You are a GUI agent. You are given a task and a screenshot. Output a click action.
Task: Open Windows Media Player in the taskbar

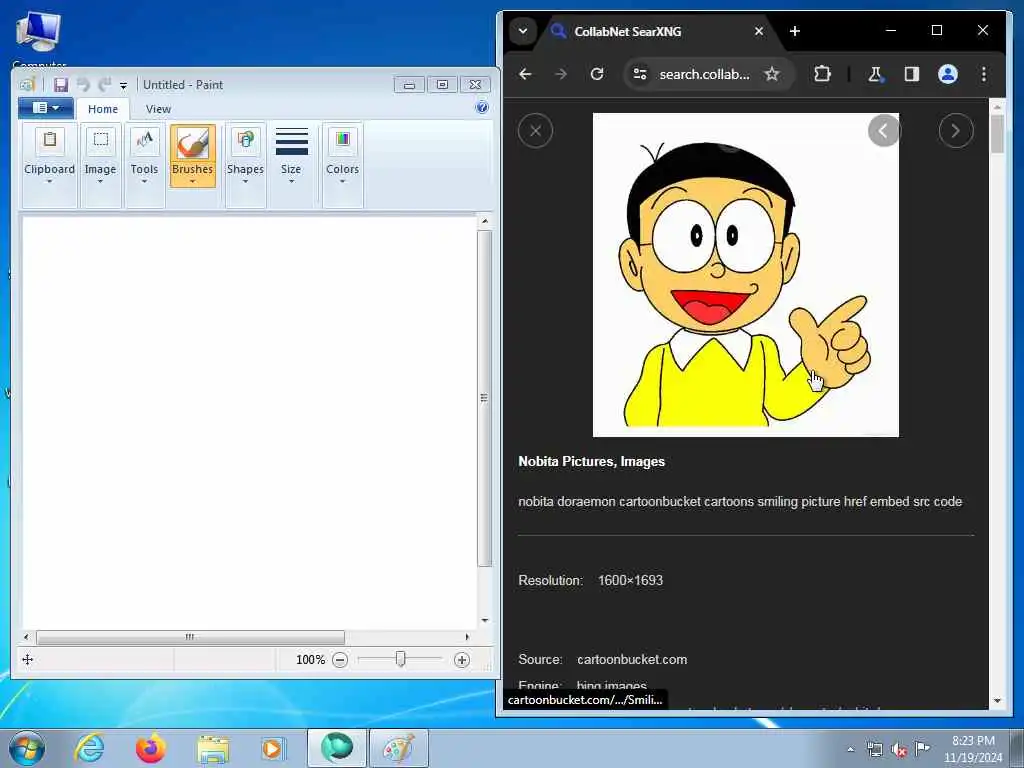tap(273, 748)
